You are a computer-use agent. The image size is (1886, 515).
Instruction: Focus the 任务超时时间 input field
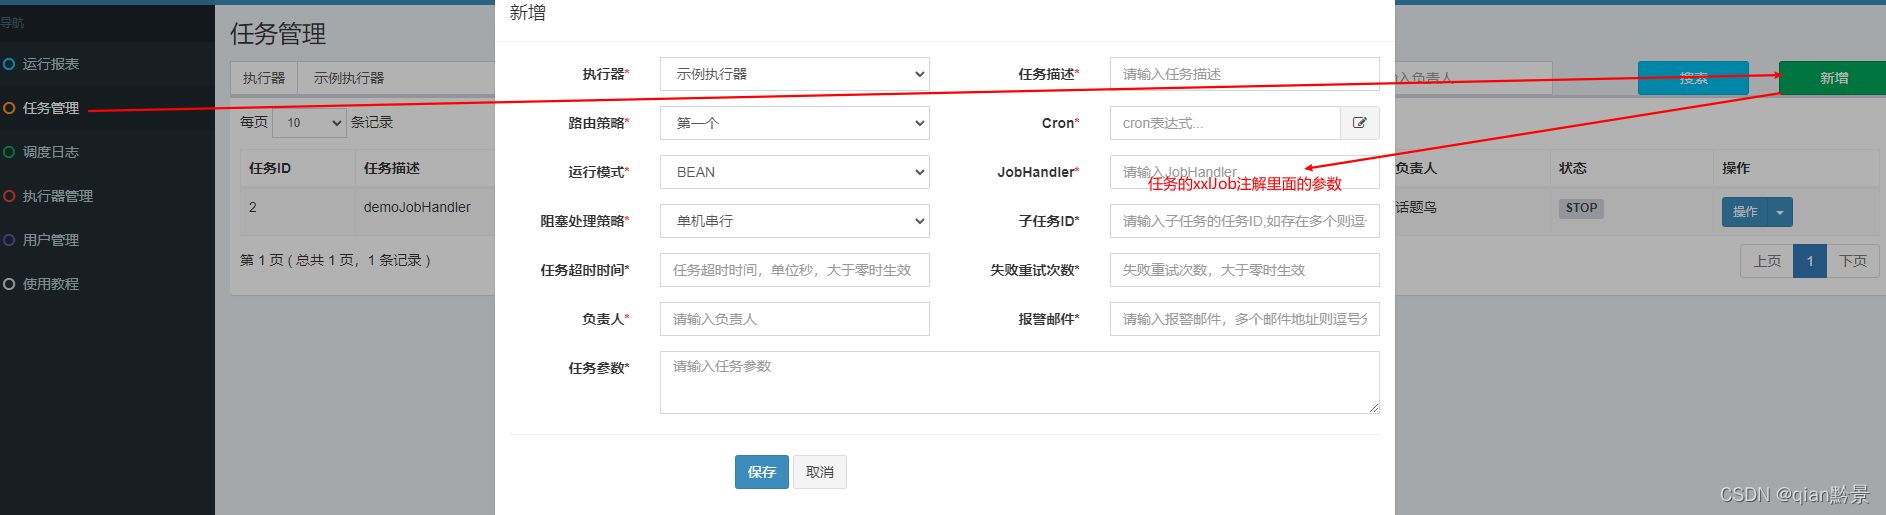[795, 270]
